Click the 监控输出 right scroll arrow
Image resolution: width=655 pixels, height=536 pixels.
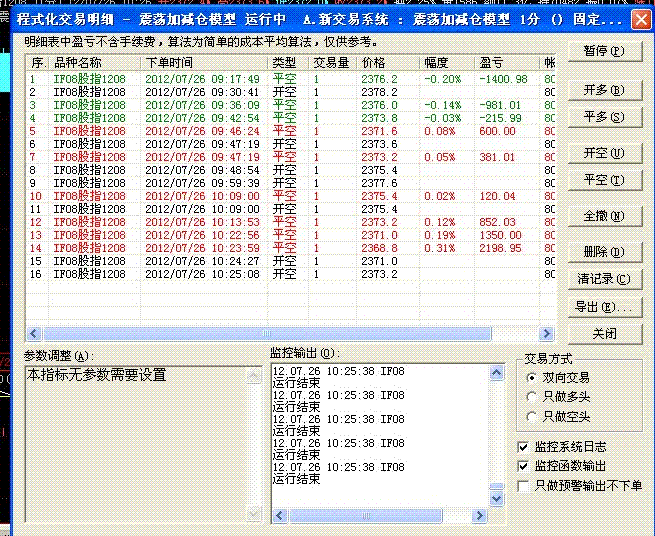pyautogui.click(x=479, y=516)
